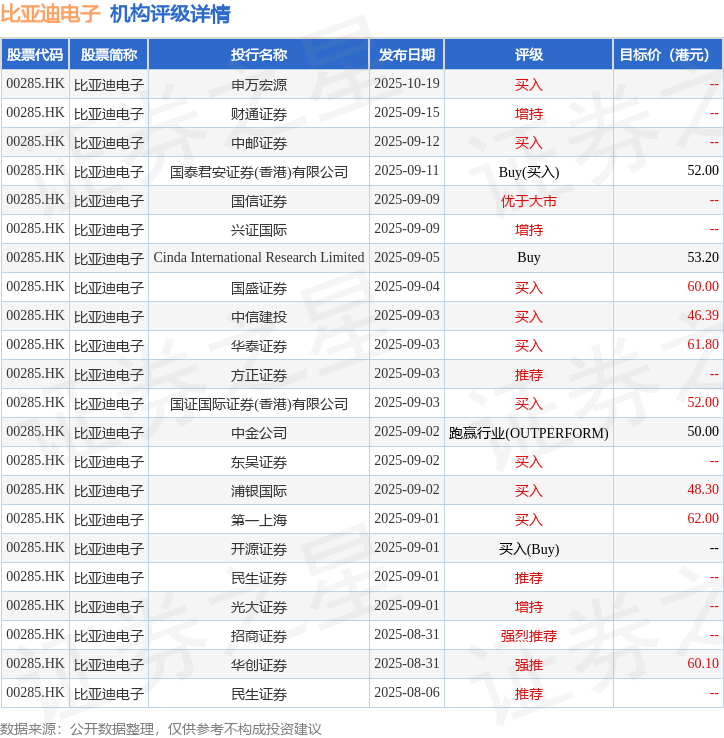The height and width of the screenshot is (738, 724).
Task: Click the 62.00 target price
Action: pyautogui.click(x=703, y=519)
